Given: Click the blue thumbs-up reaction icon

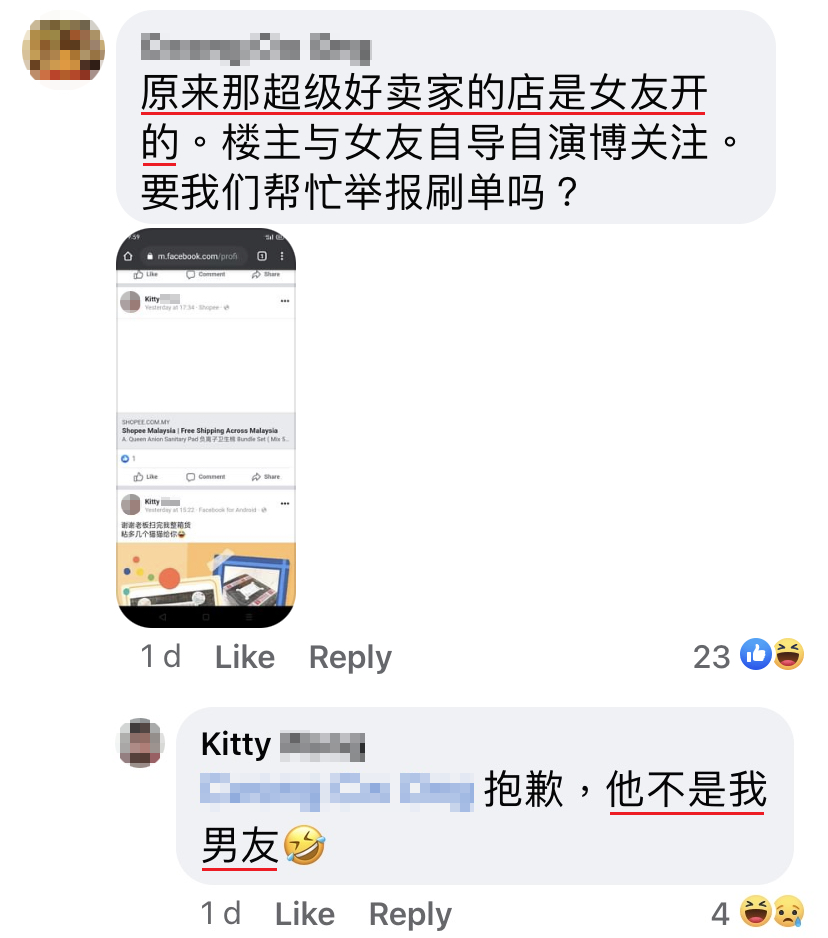Looking at the screenshot, I should coord(756,654).
